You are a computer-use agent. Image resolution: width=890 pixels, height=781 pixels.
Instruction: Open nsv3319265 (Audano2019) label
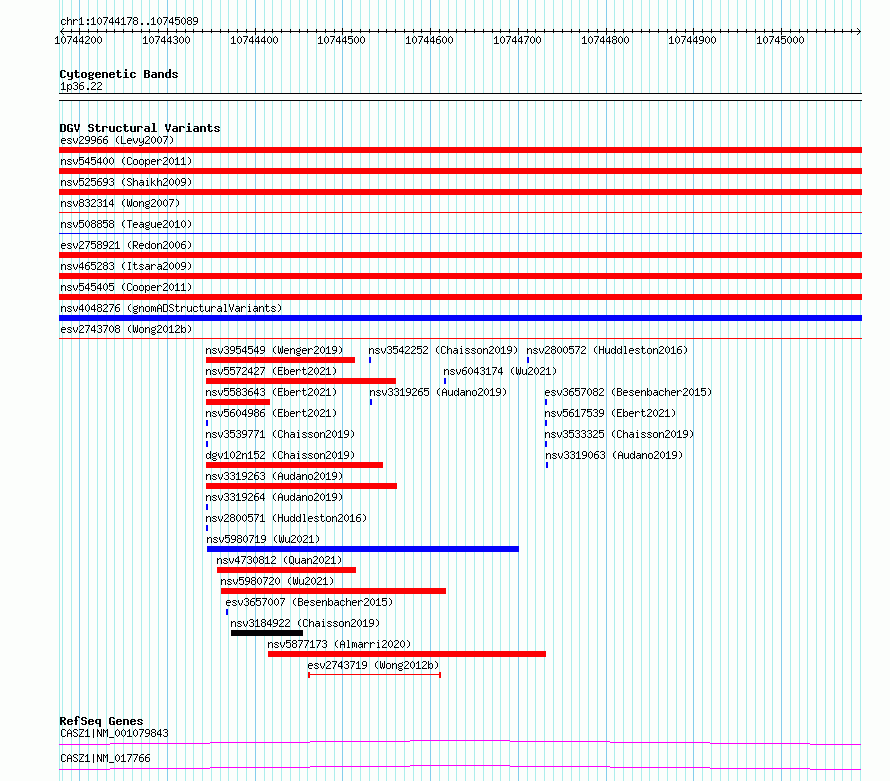point(438,392)
